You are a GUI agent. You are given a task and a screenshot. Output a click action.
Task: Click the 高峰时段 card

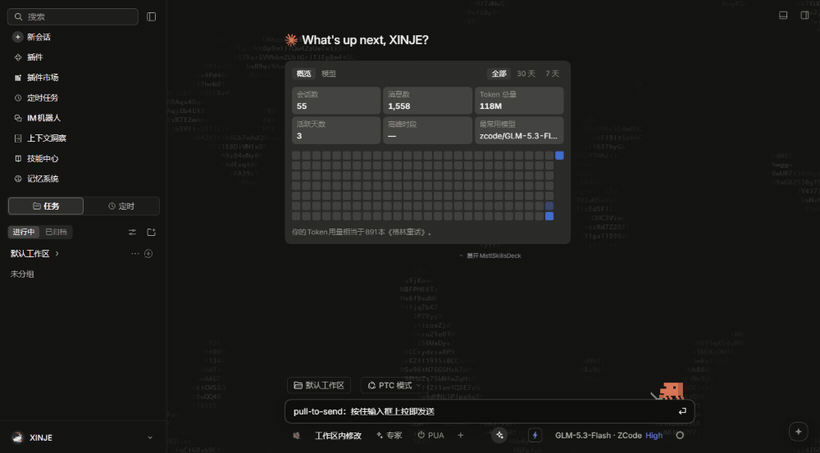click(427, 130)
